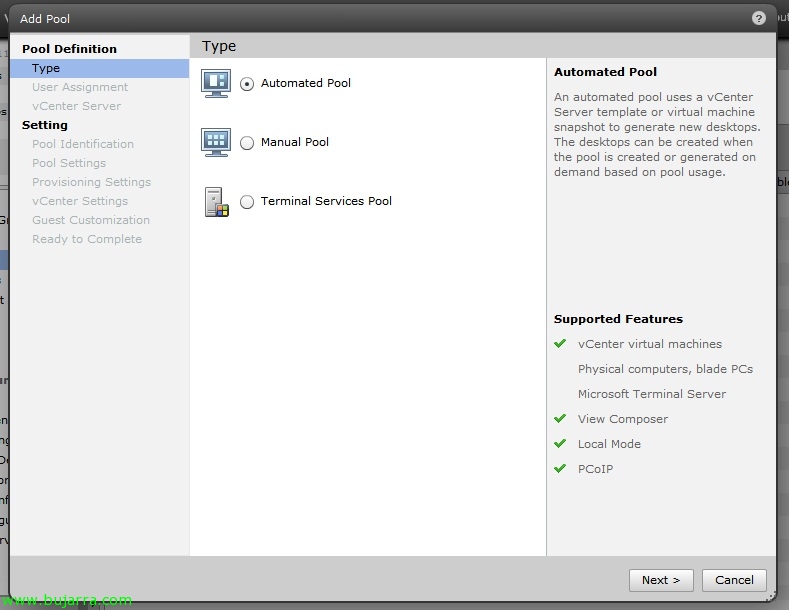
Task: Open Provisioning Settings step
Action: [x=91, y=182]
